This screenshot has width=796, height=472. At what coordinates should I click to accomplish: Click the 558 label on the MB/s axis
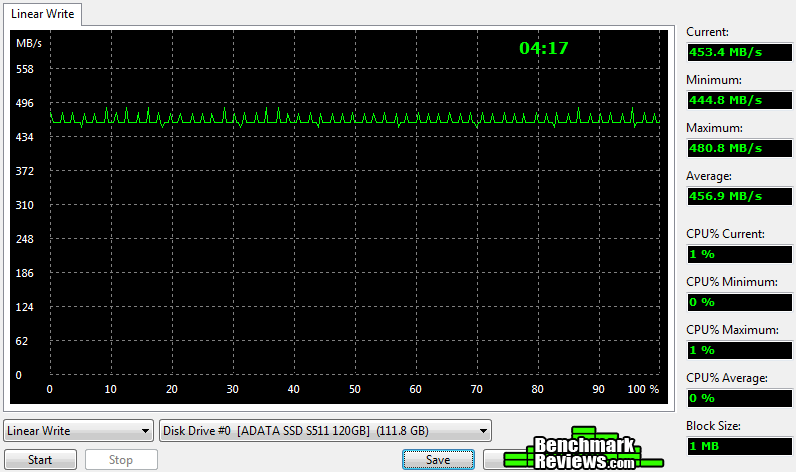(24, 69)
